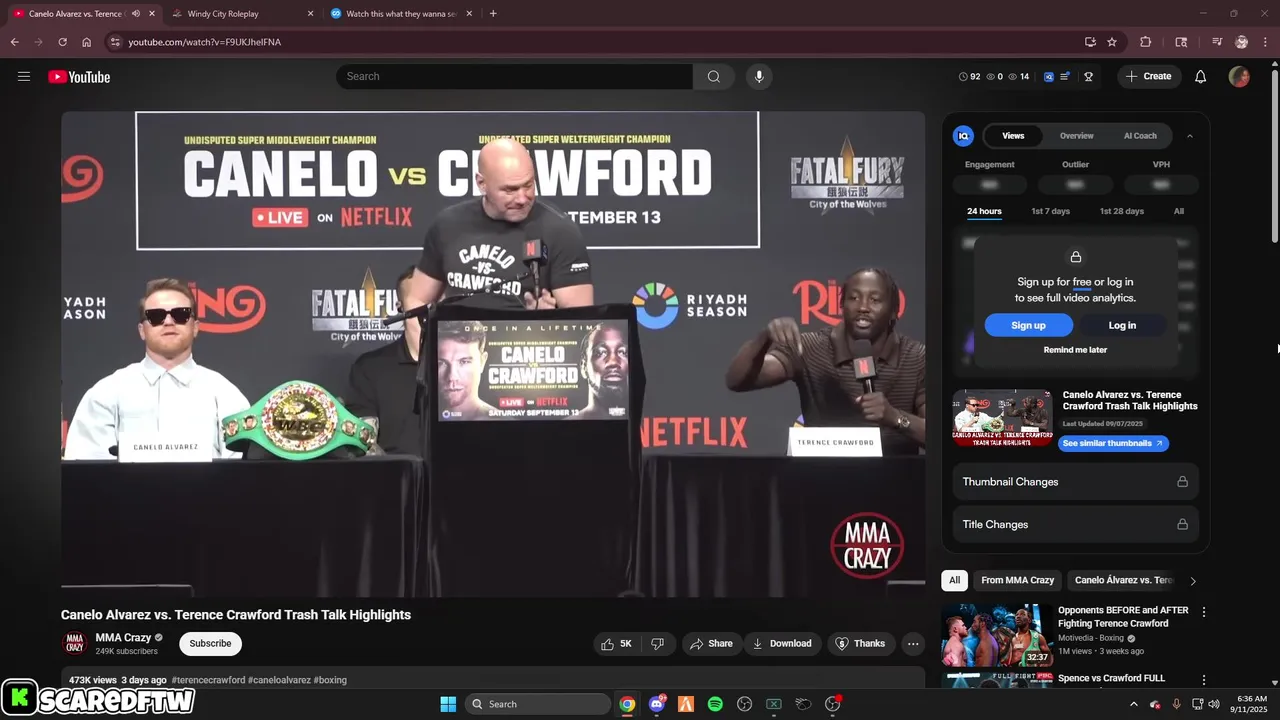Screen dimensions: 1280x720
Task: Click the Chrome address bar URL
Action: tap(205, 42)
